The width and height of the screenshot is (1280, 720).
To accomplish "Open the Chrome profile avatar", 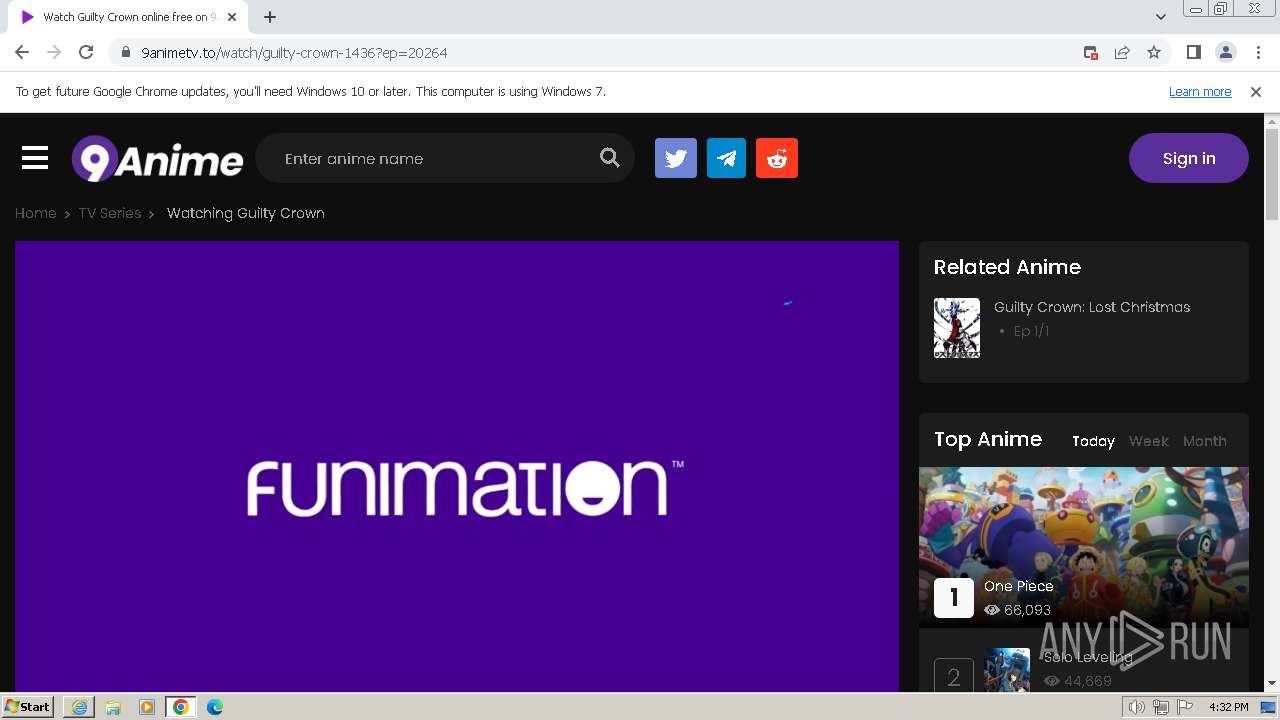I will pos(1226,53).
